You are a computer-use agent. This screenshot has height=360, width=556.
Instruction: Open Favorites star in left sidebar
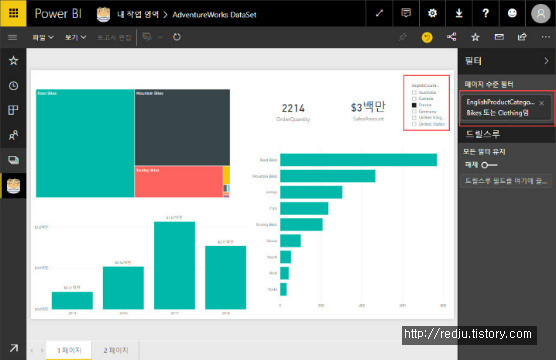(x=13, y=61)
